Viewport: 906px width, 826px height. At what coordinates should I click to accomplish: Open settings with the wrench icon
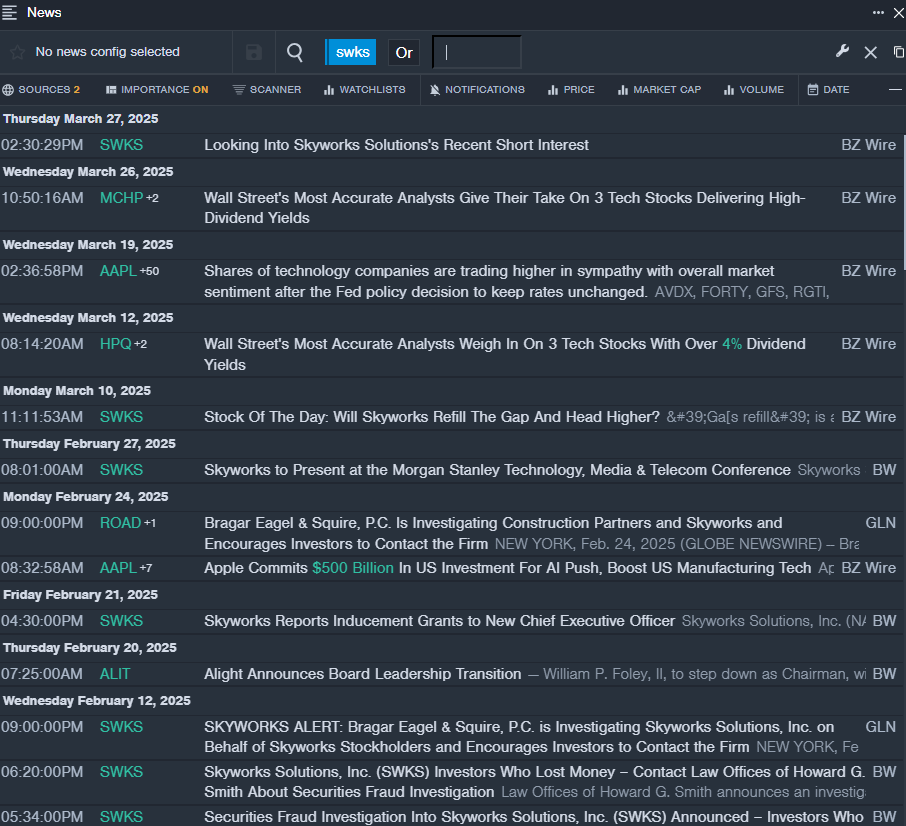(x=842, y=51)
